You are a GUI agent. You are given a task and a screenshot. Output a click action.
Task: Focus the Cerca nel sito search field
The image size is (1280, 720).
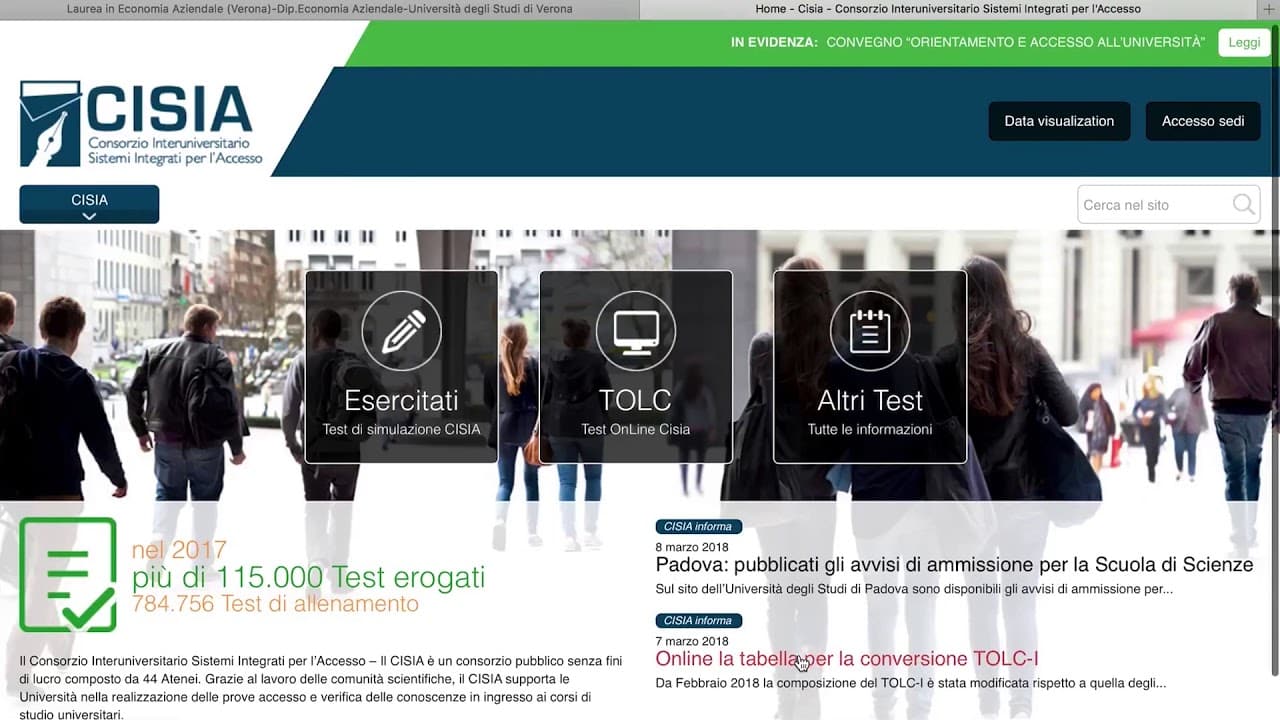click(1154, 205)
